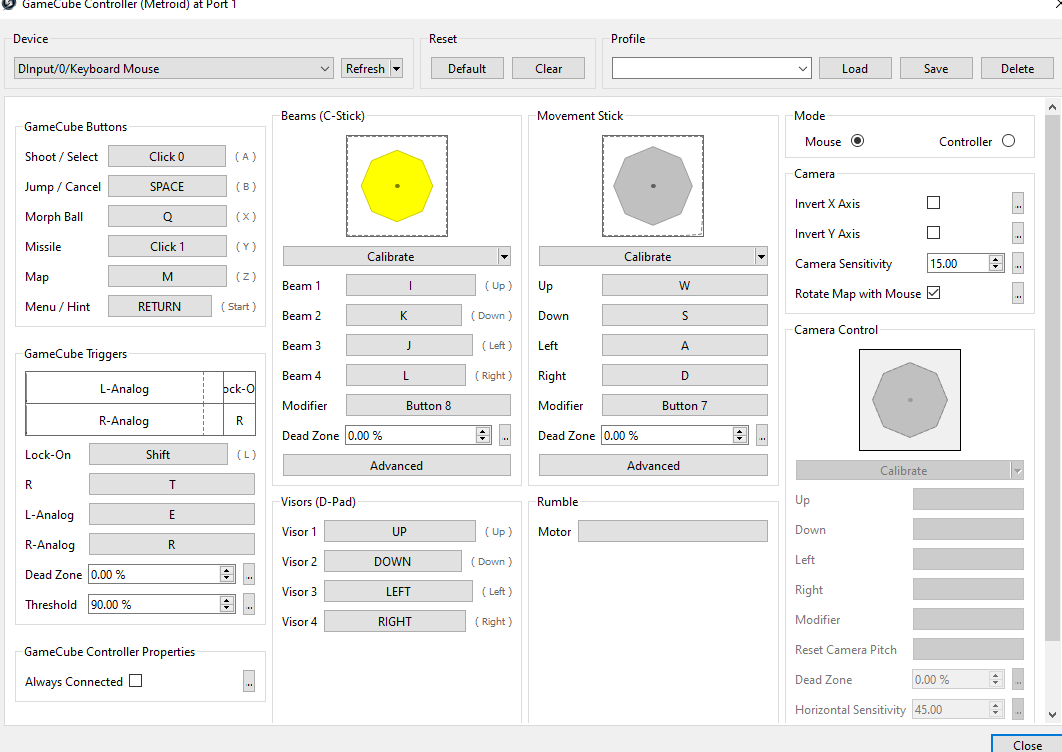Screen dimensions: 1062x752
Task: Expand the Refresh button dropdown arrow
Action: (397, 69)
